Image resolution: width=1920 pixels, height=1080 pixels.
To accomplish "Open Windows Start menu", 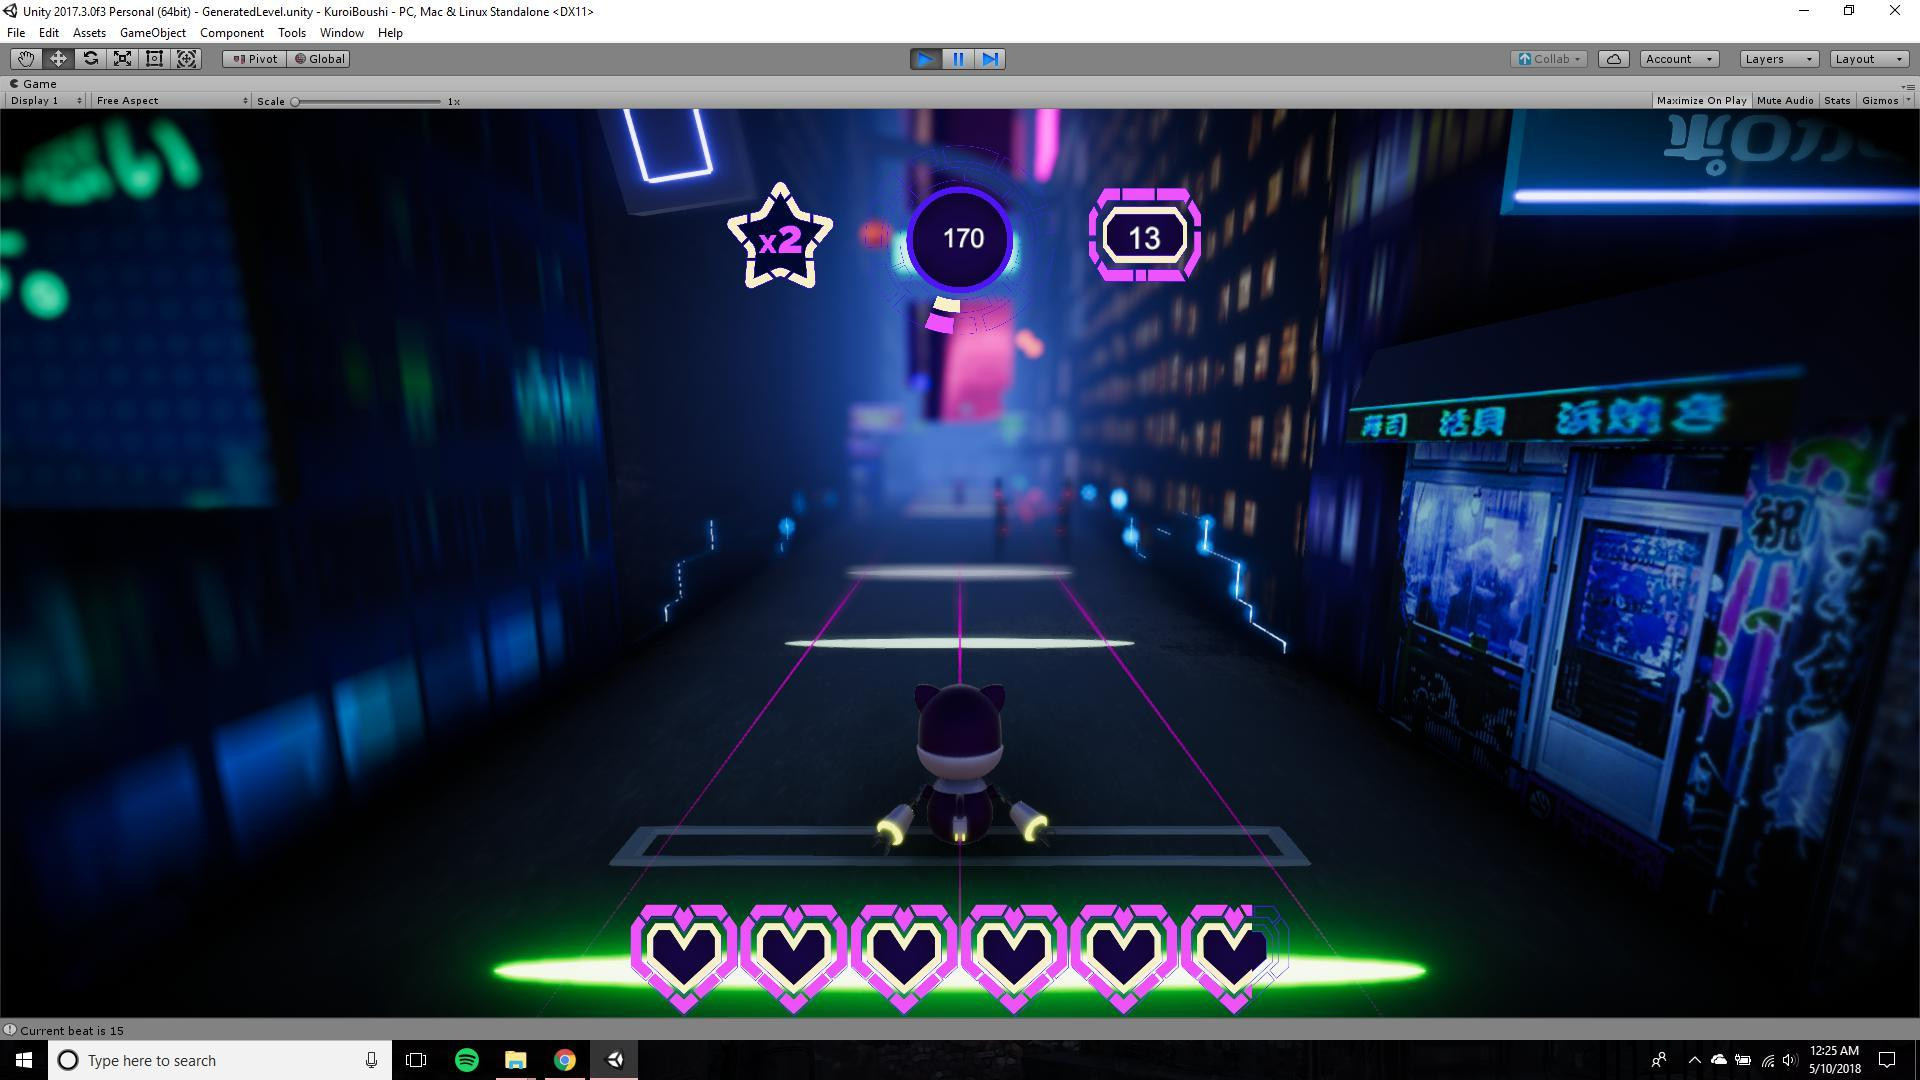I will pyautogui.click(x=24, y=1060).
